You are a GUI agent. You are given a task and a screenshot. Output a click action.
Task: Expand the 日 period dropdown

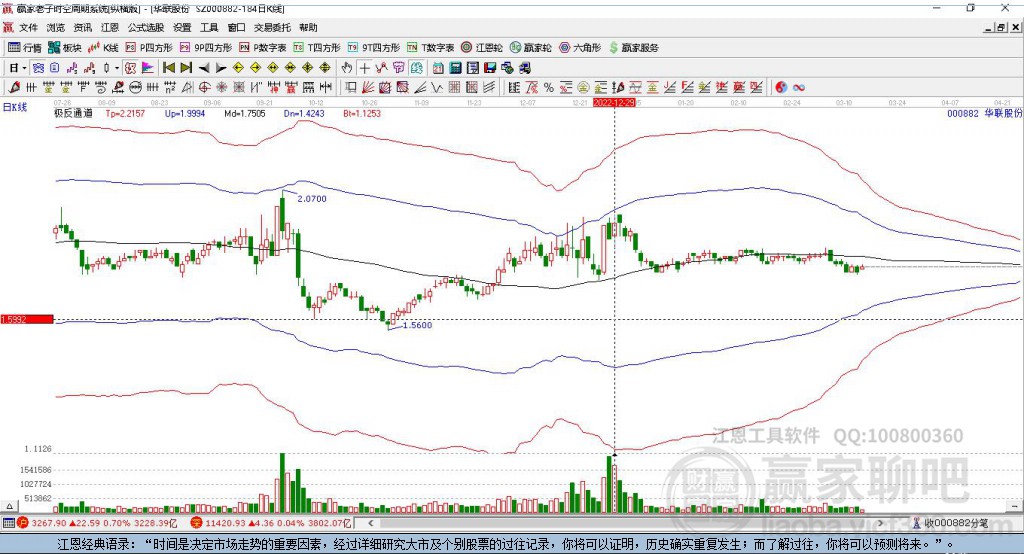(24, 68)
